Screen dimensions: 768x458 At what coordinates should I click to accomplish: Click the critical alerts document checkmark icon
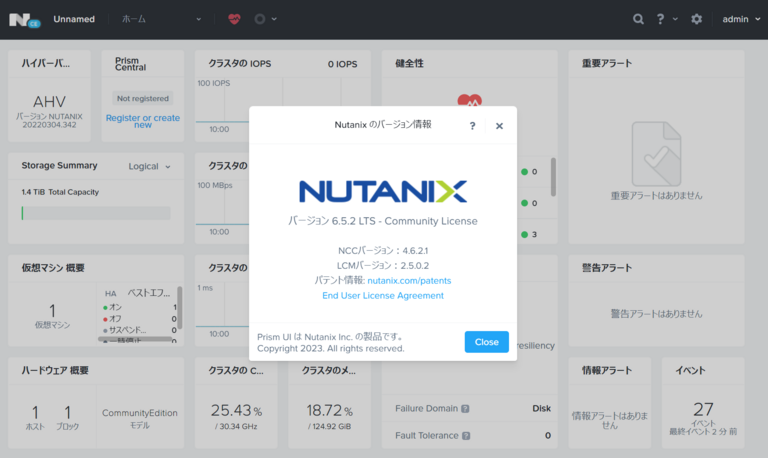656,153
